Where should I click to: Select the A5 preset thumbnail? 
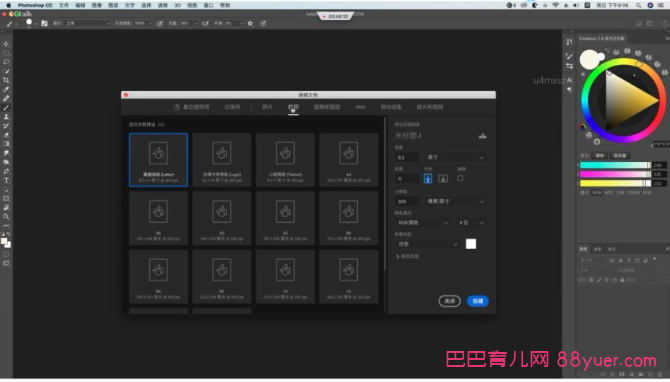[222, 218]
